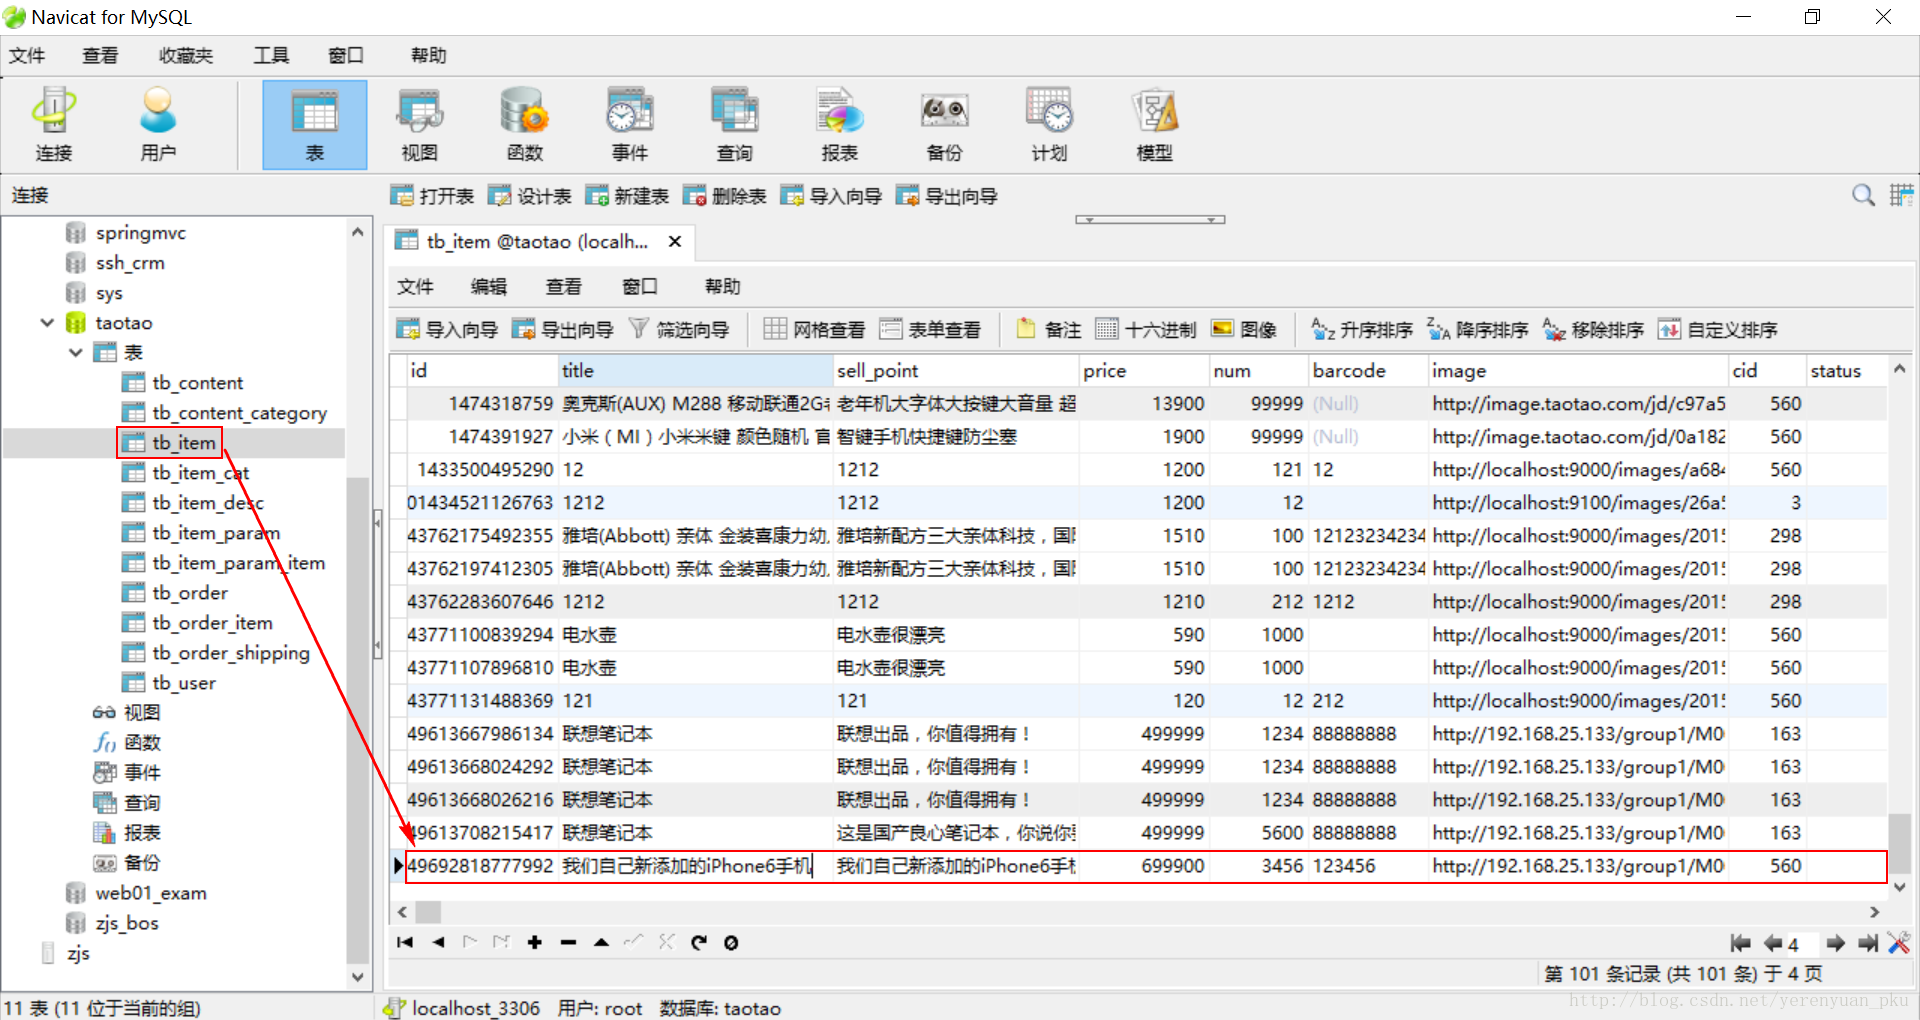Image resolution: width=1920 pixels, height=1020 pixels.
Task: Select the web01_exam database
Action: point(150,892)
